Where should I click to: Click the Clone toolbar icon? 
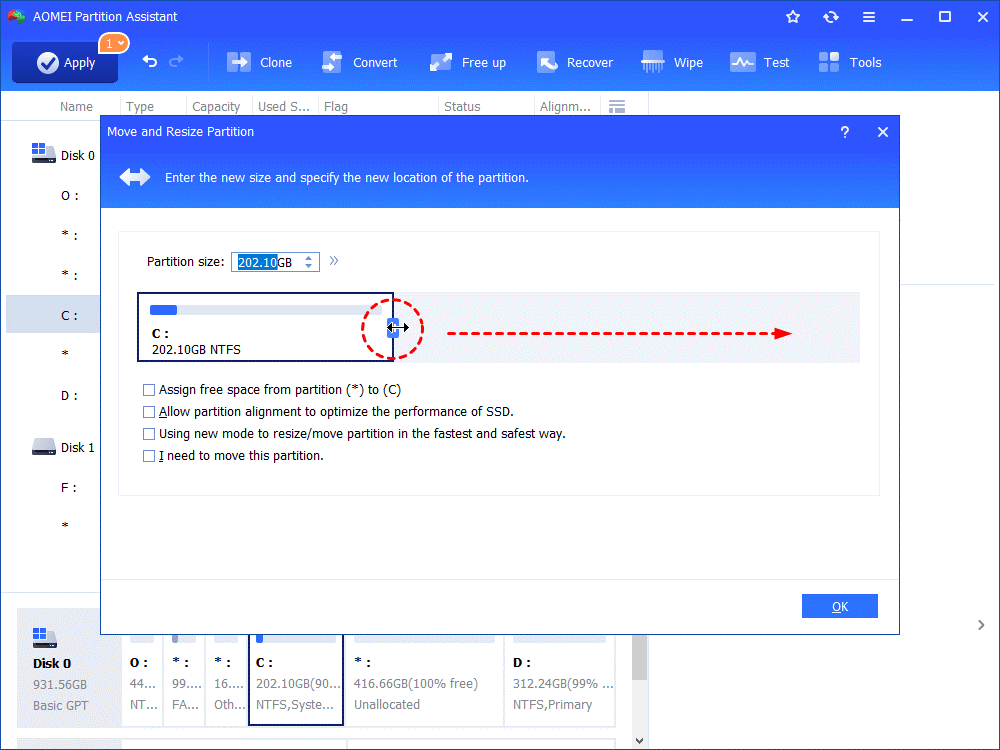point(240,62)
